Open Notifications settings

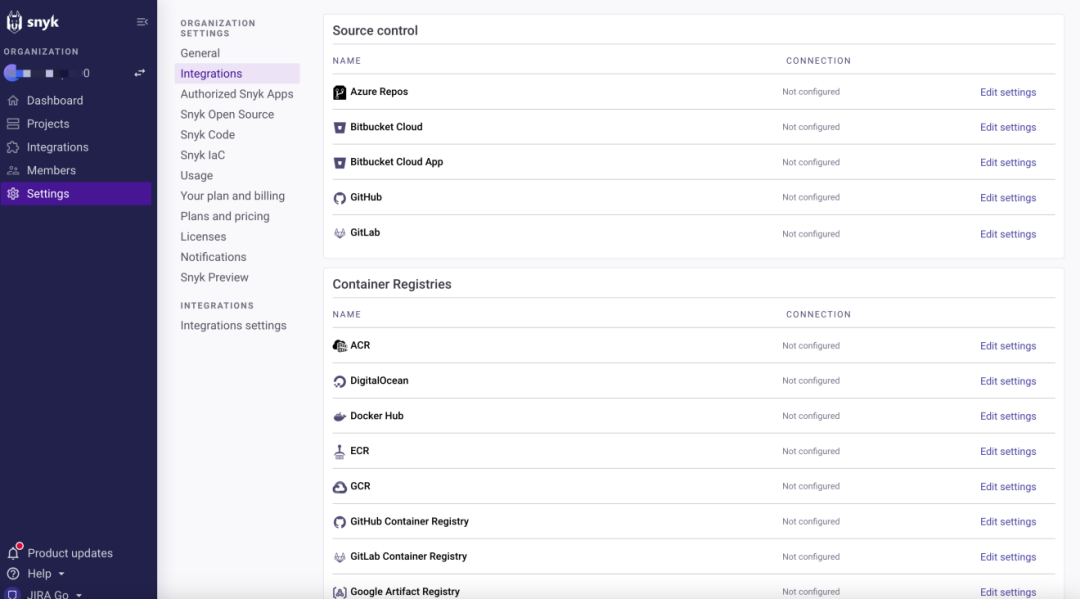(213, 257)
